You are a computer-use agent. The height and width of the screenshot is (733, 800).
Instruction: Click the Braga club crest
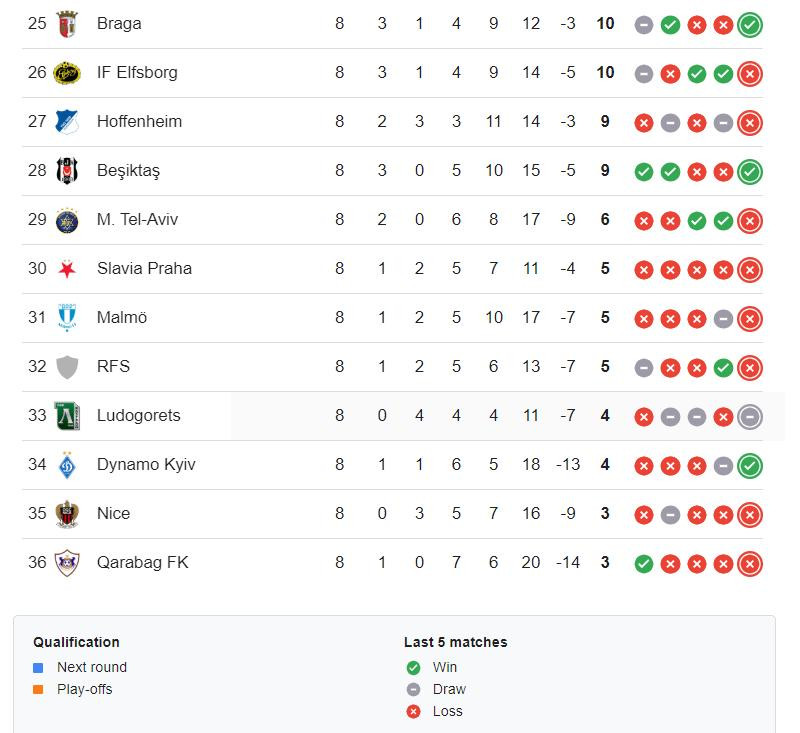67,24
